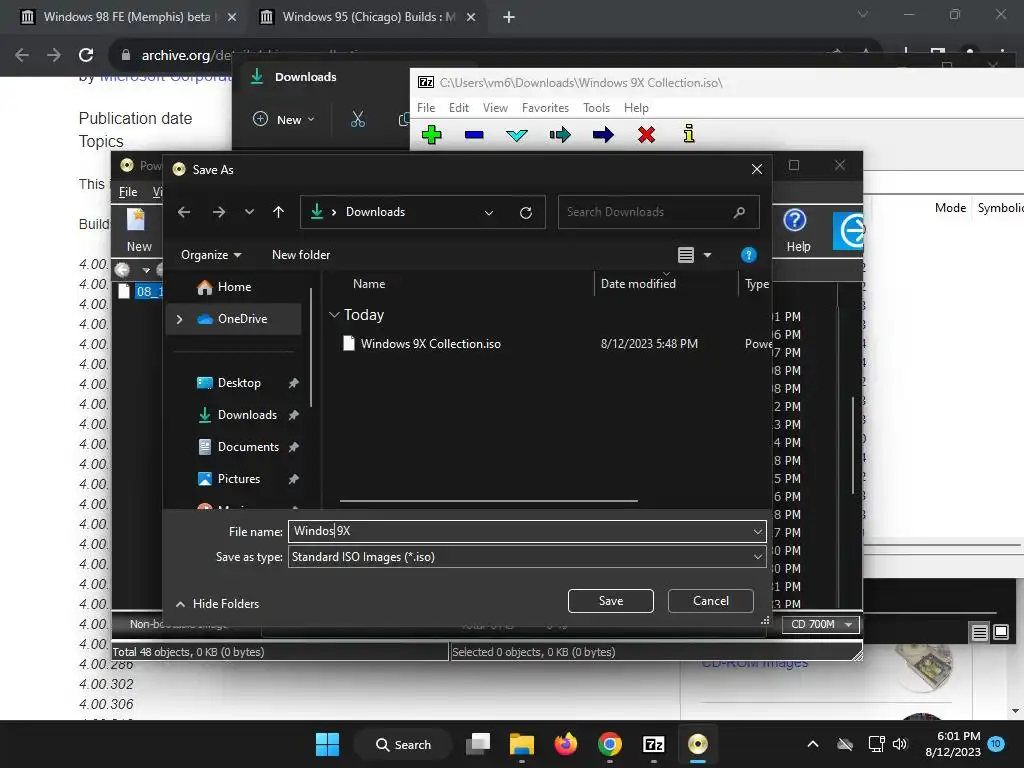The height and width of the screenshot is (768, 1024).
Task: Click PowerISO New toolbar icon
Action: click(138, 231)
